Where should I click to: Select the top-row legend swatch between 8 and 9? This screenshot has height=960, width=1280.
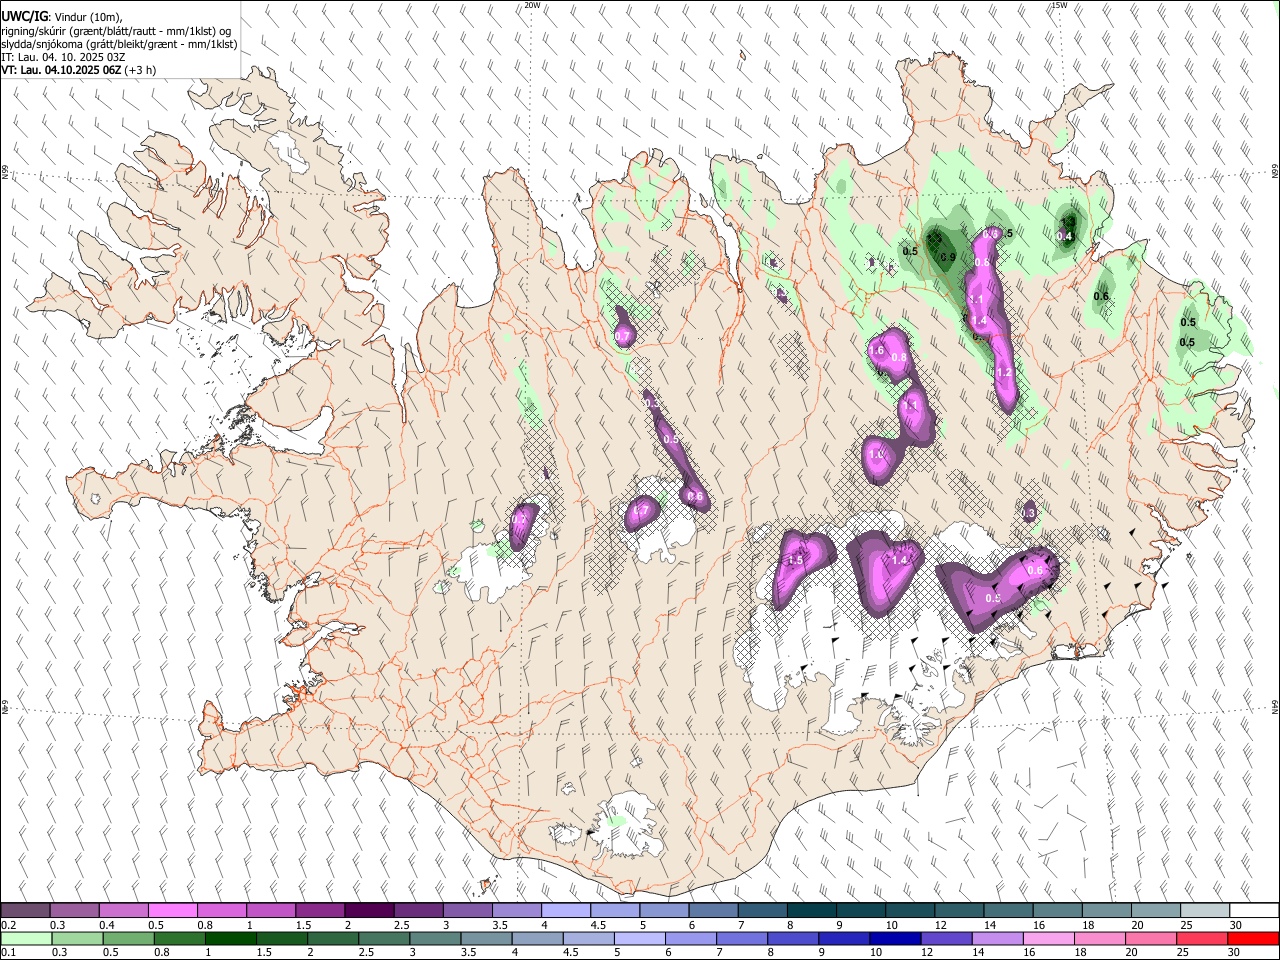811,911
